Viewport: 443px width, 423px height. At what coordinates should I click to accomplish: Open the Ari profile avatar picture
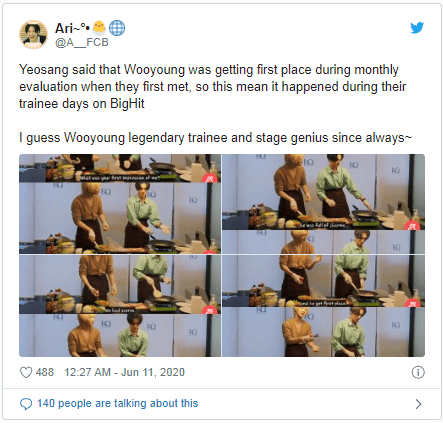point(33,34)
